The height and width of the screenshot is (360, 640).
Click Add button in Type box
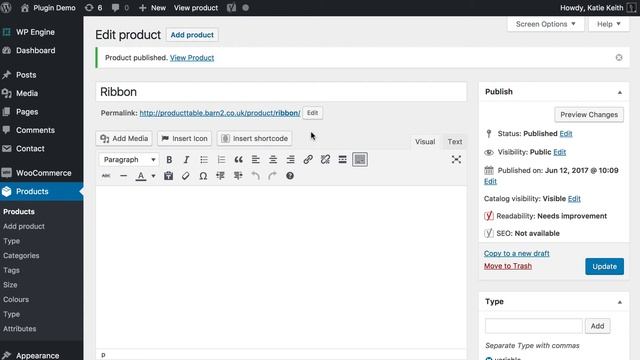tap(598, 326)
